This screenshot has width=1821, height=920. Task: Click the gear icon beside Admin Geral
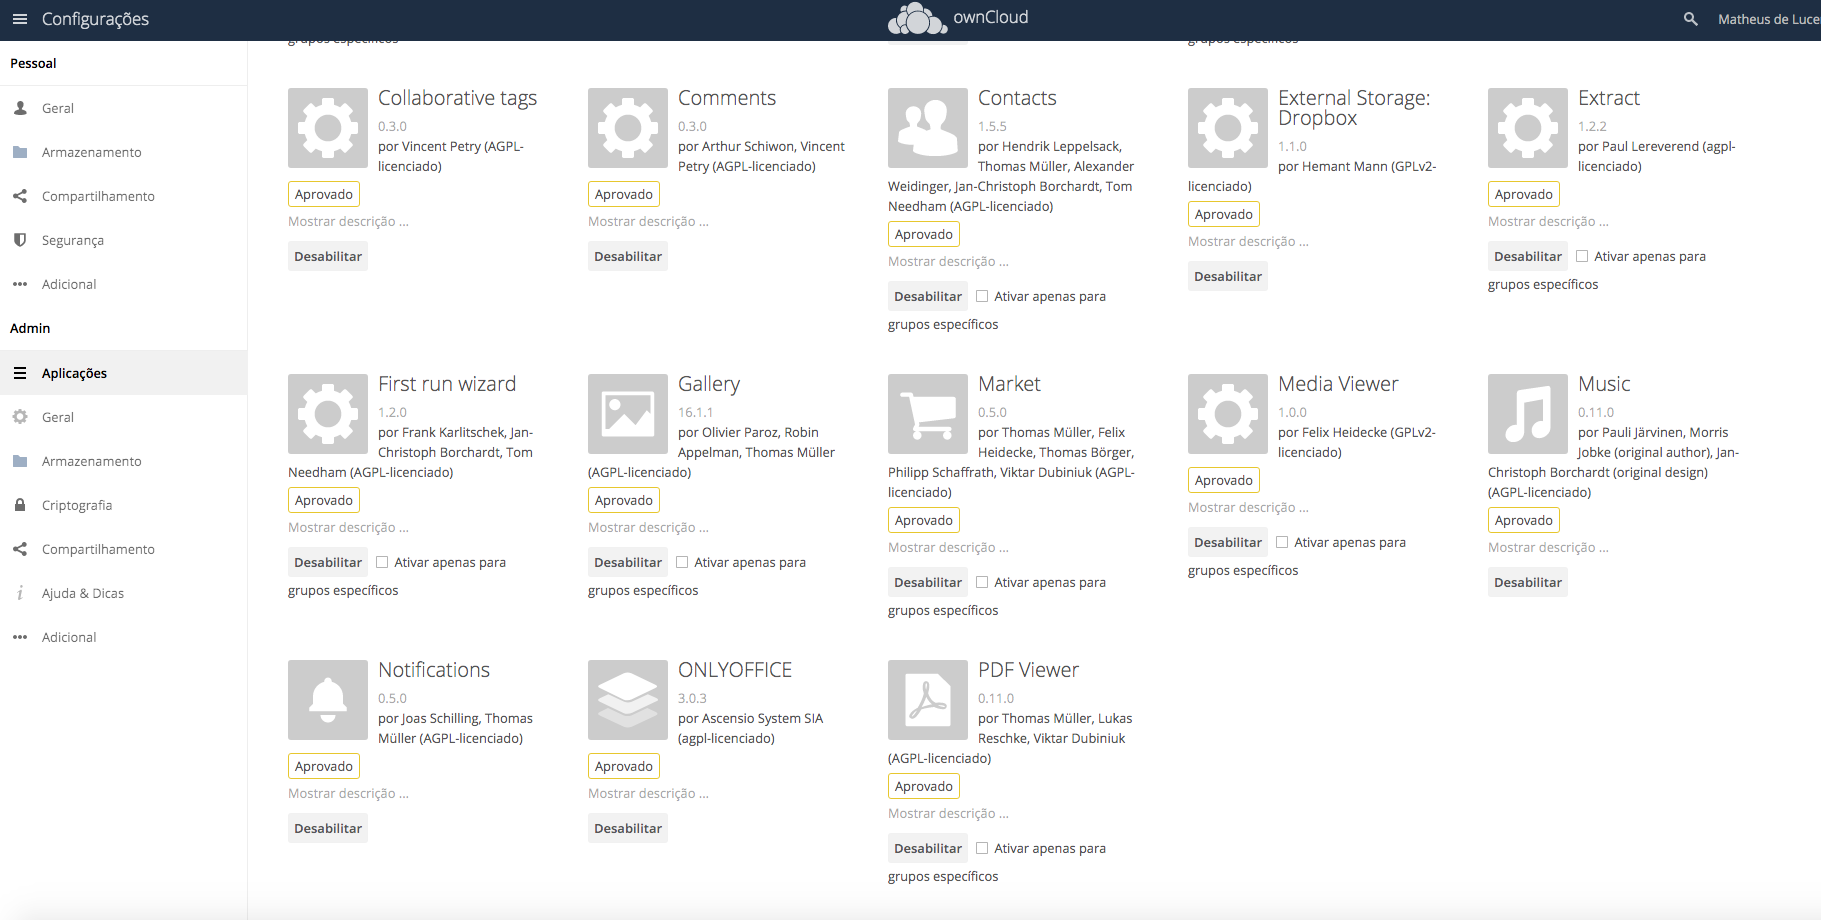click(20, 417)
